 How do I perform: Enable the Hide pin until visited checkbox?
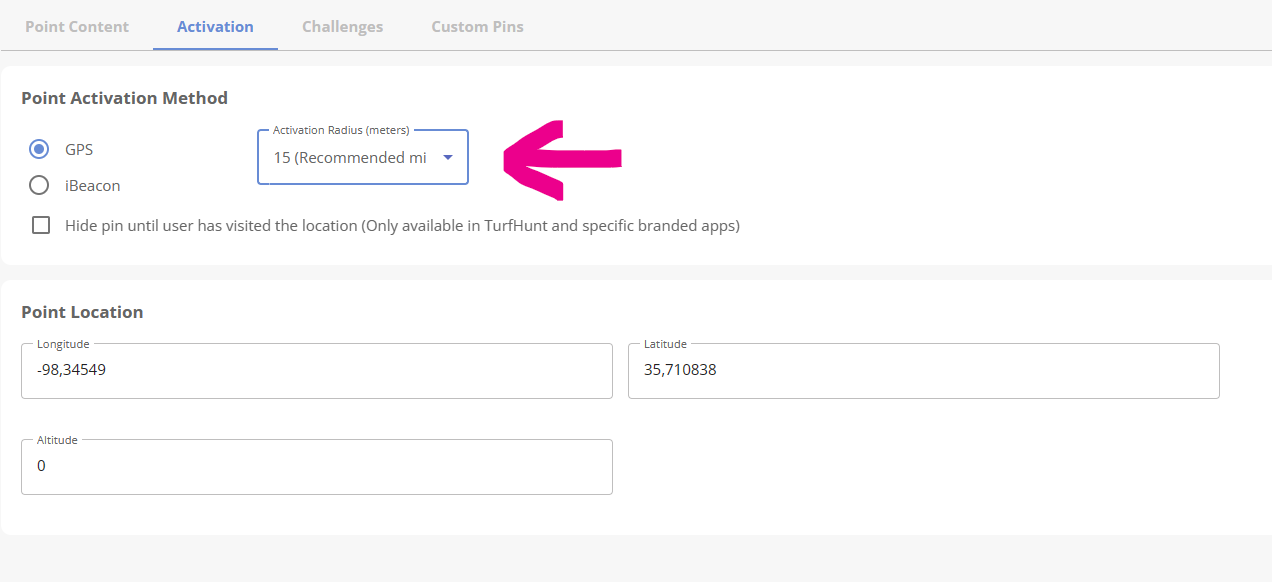(41, 225)
